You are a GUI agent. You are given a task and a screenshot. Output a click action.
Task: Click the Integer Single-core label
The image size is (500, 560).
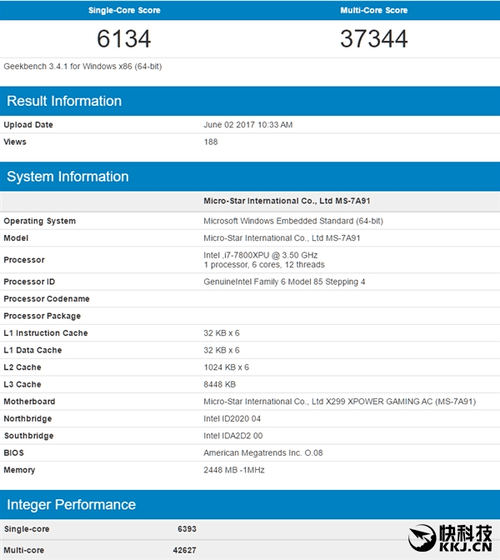pos(27,529)
